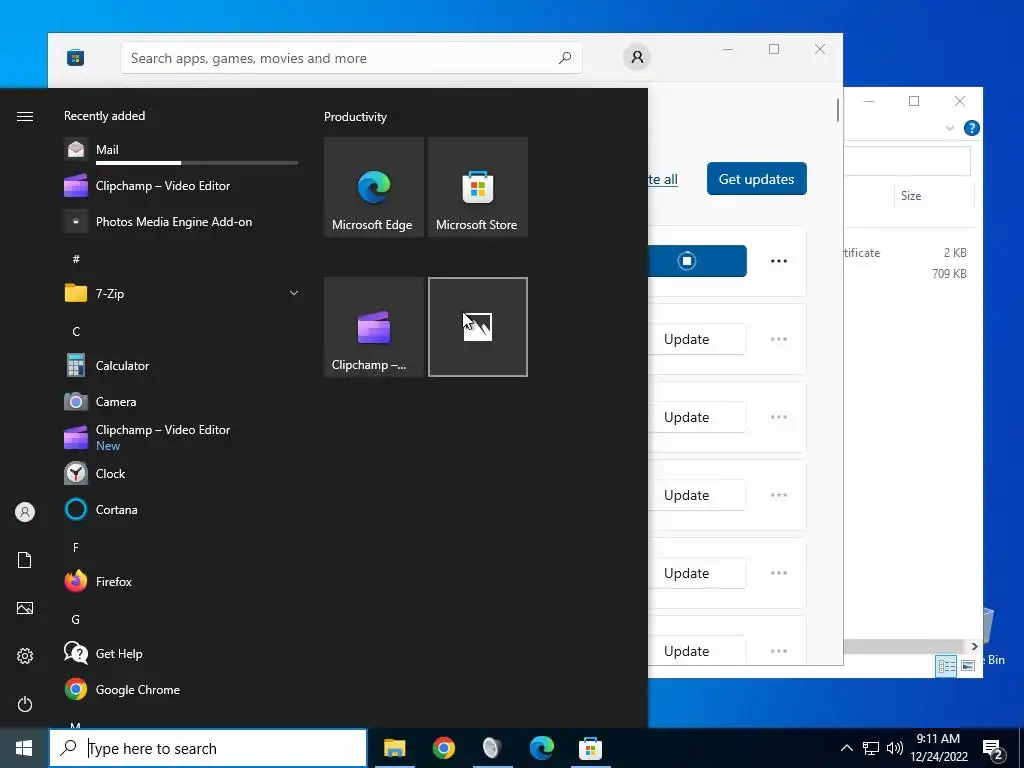Open Chrome from the taskbar
The image size is (1024, 768).
tap(443, 748)
